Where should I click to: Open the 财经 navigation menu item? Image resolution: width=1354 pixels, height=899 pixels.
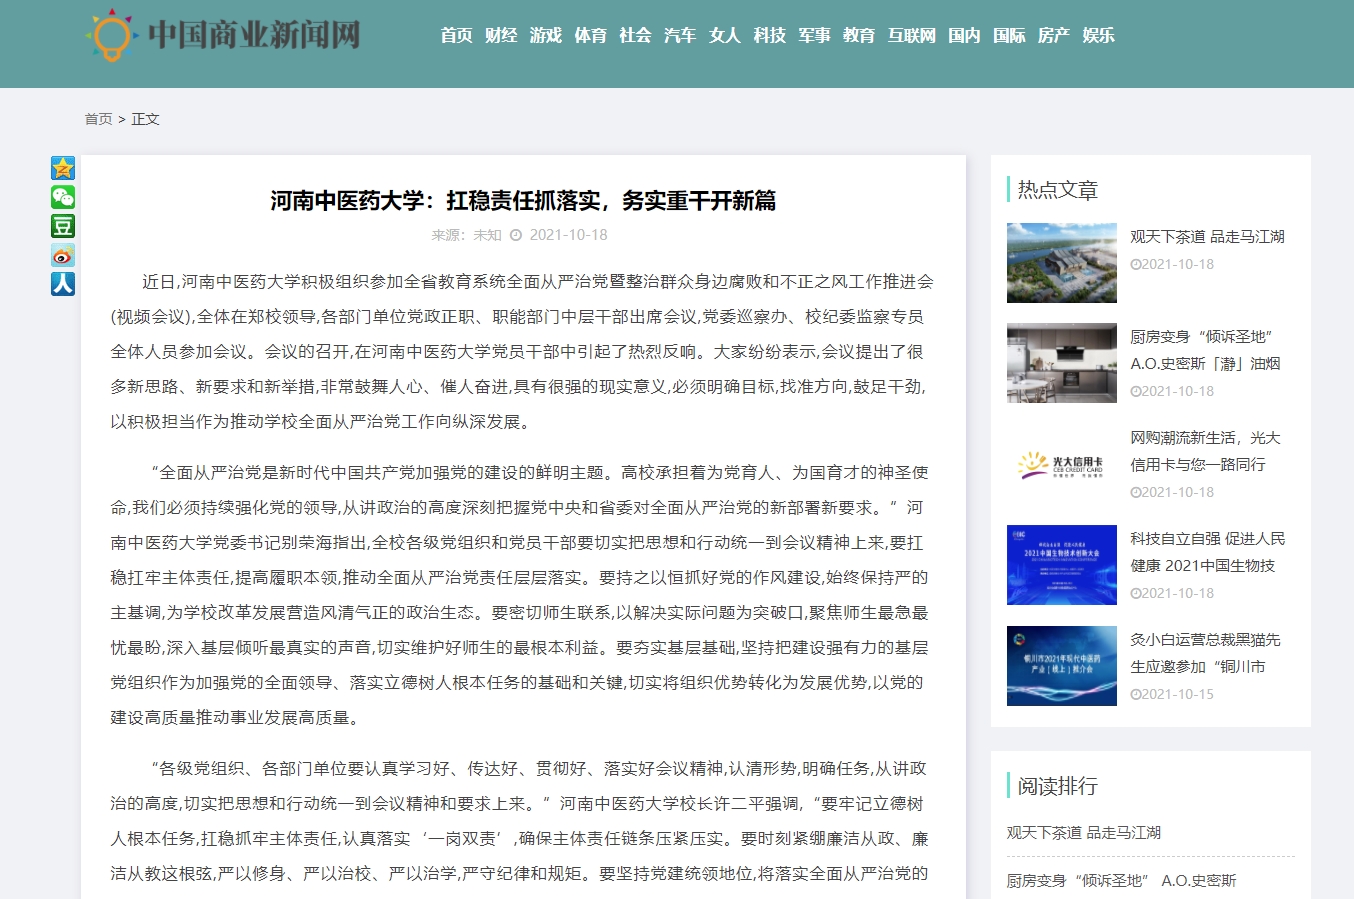point(501,36)
